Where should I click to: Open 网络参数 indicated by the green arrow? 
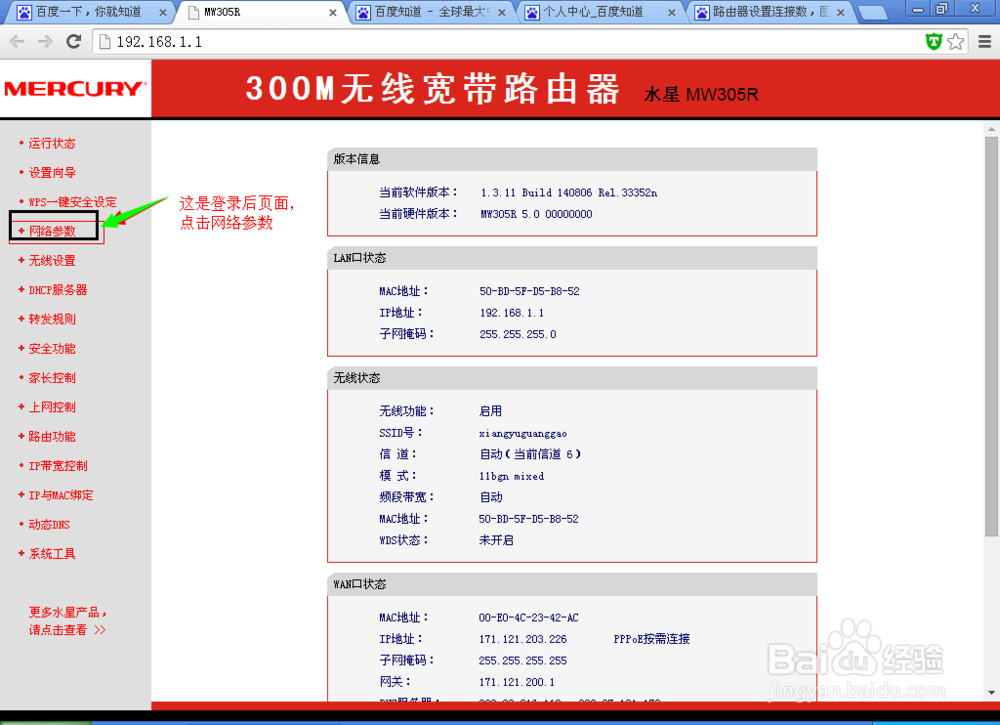(x=55, y=230)
